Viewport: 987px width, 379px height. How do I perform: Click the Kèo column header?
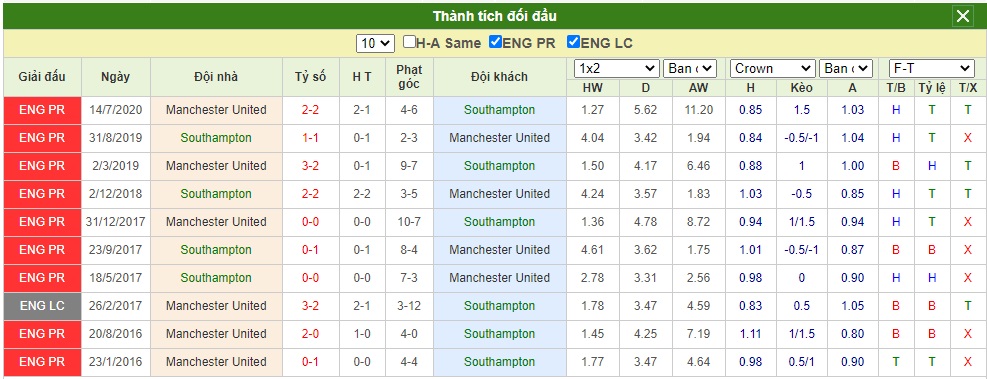point(801,88)
